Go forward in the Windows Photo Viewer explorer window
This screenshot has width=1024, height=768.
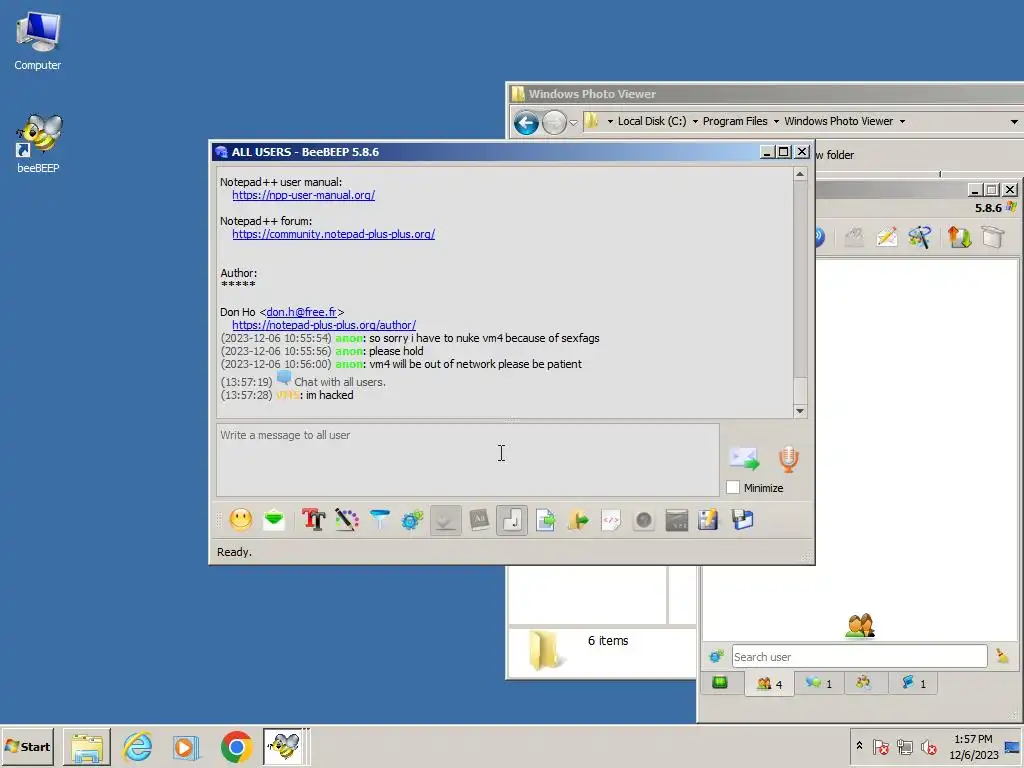click(554, 122)
